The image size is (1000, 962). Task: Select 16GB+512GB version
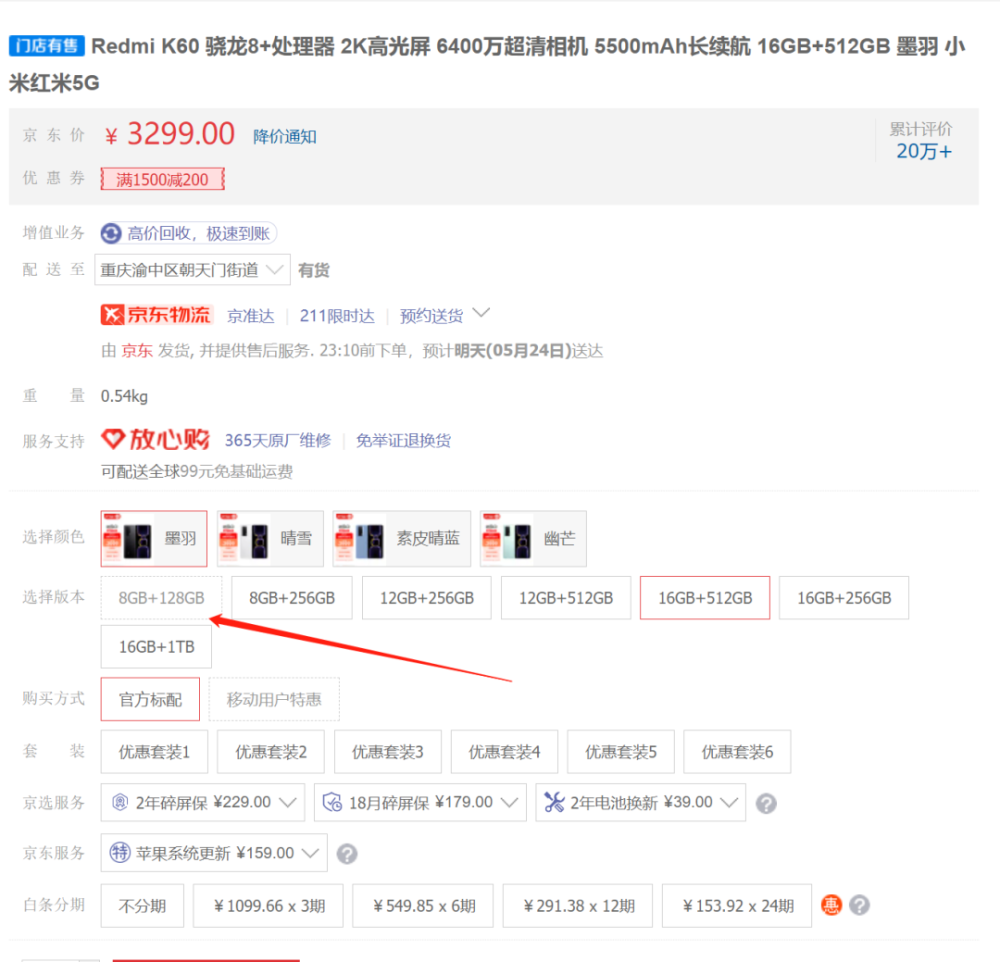[705, 598]
